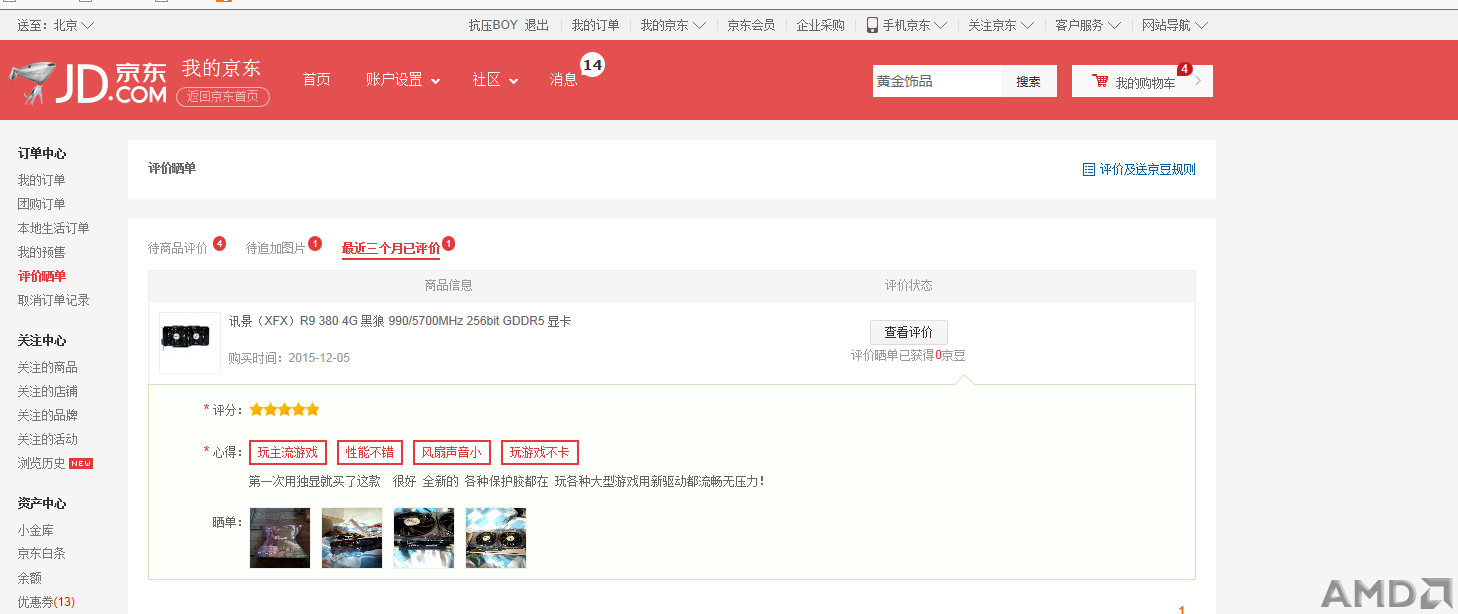This screenshot has width=1458, height=614.
Task: Click the 玩主流游戏 review tag
Action: [288, 453]
